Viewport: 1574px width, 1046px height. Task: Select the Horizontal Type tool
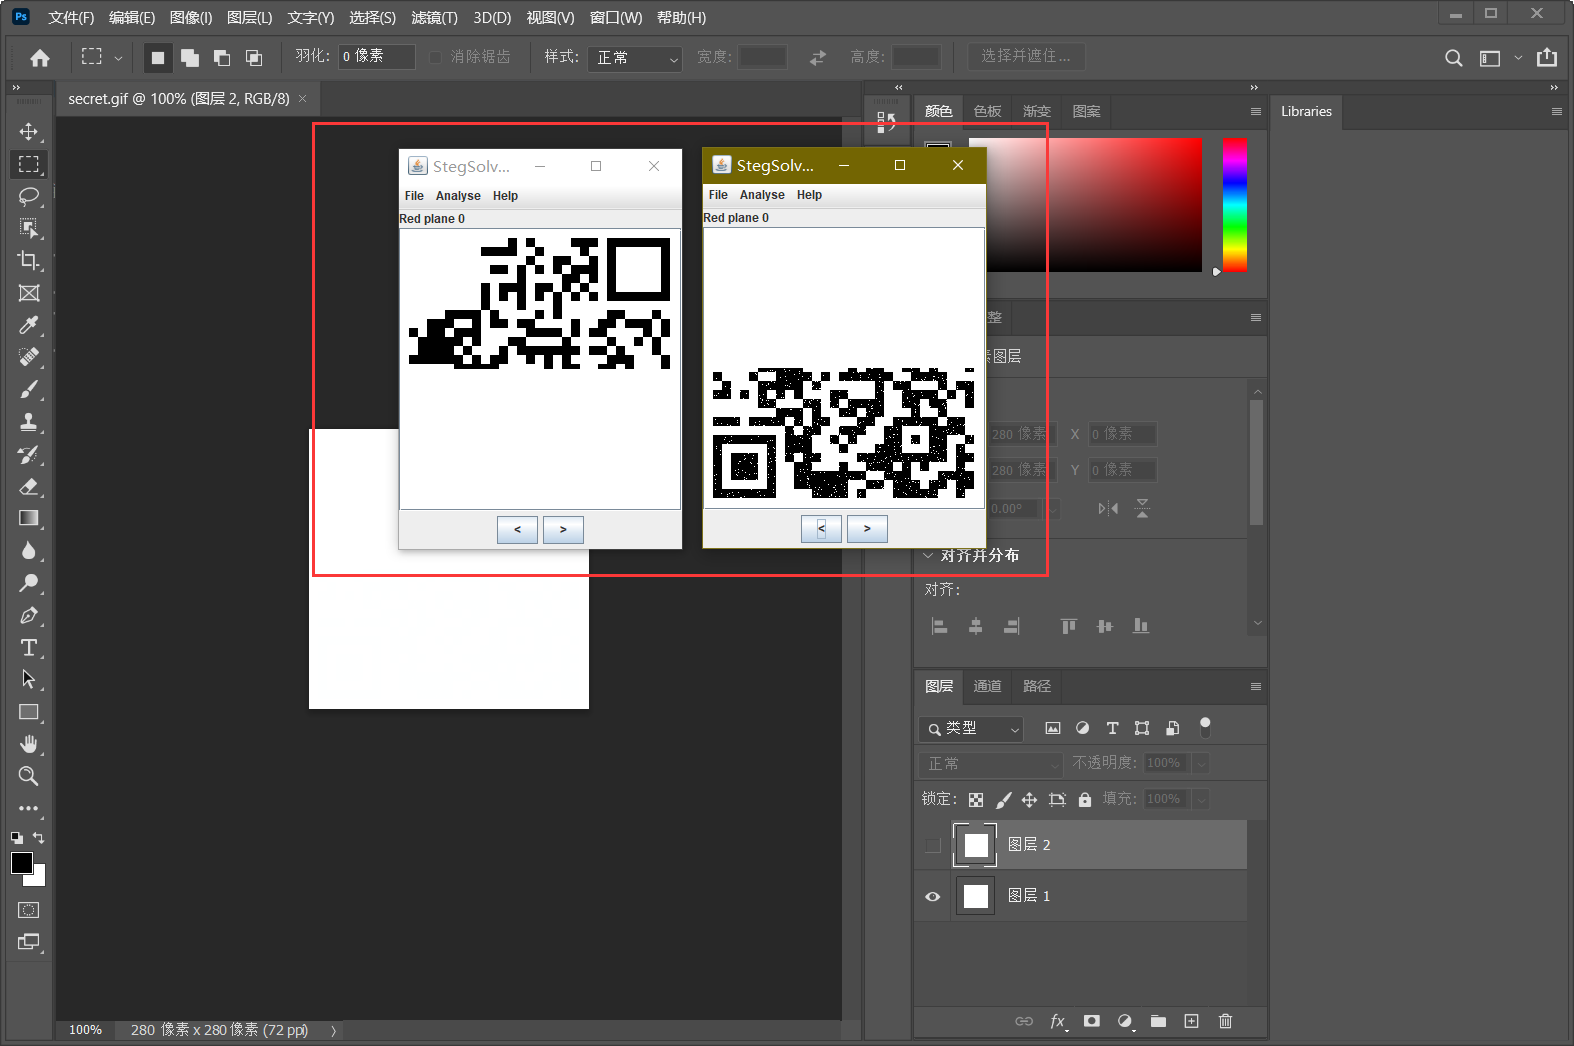29,647
